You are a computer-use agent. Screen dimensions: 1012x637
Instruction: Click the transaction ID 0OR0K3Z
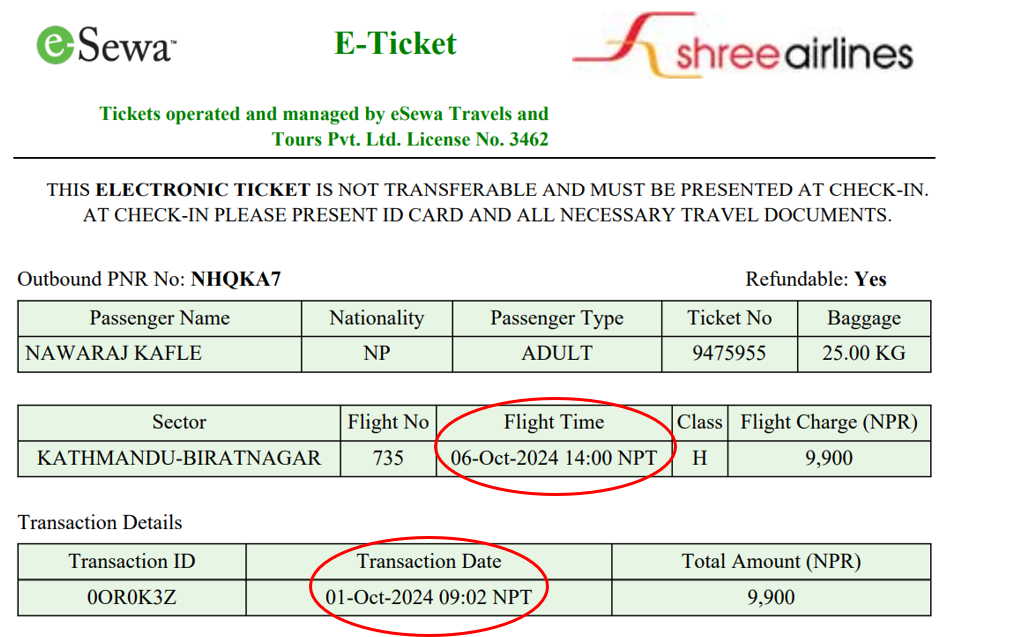coord(131,597)
